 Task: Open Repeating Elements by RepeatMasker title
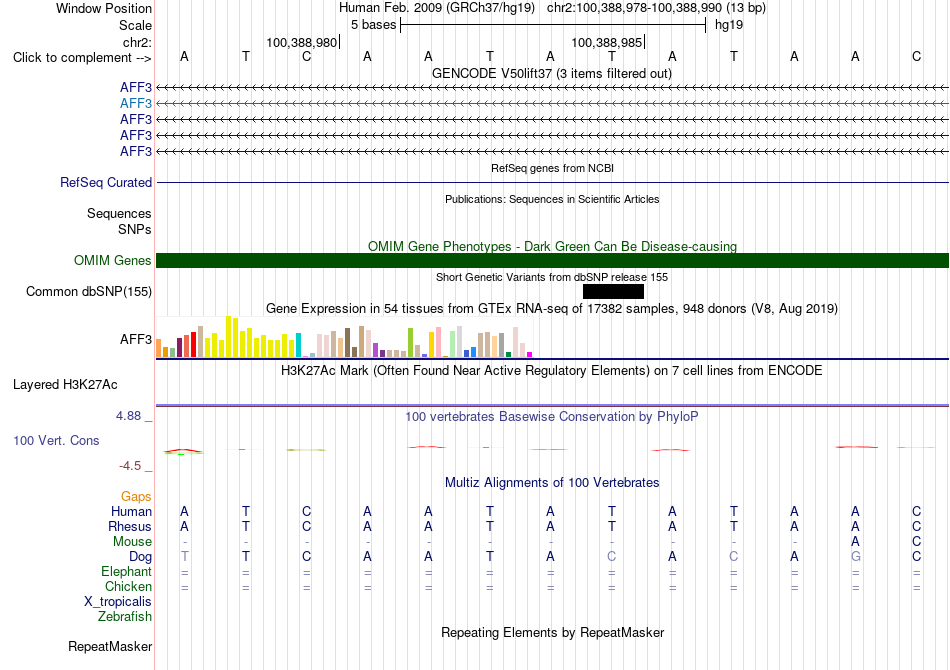tap(552, 632)
